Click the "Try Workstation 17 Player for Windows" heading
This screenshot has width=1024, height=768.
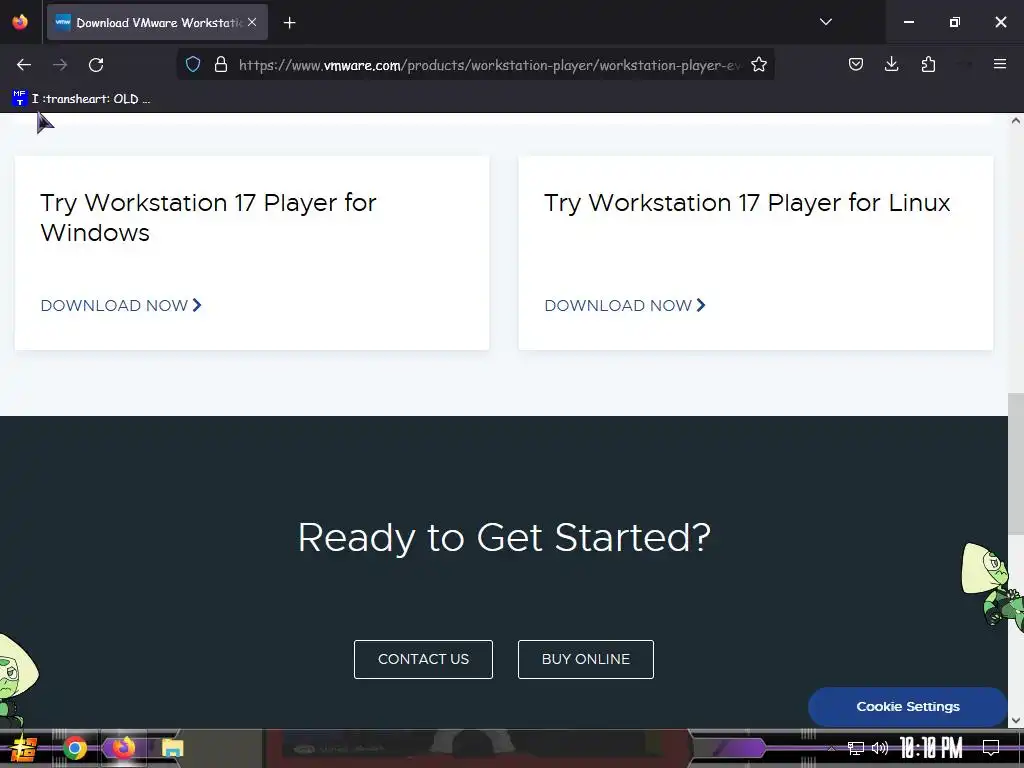208,217
